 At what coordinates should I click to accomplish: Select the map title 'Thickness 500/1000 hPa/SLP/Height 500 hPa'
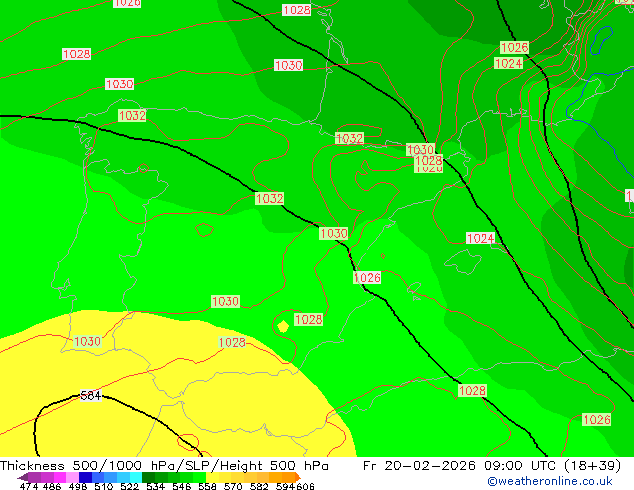164,465
